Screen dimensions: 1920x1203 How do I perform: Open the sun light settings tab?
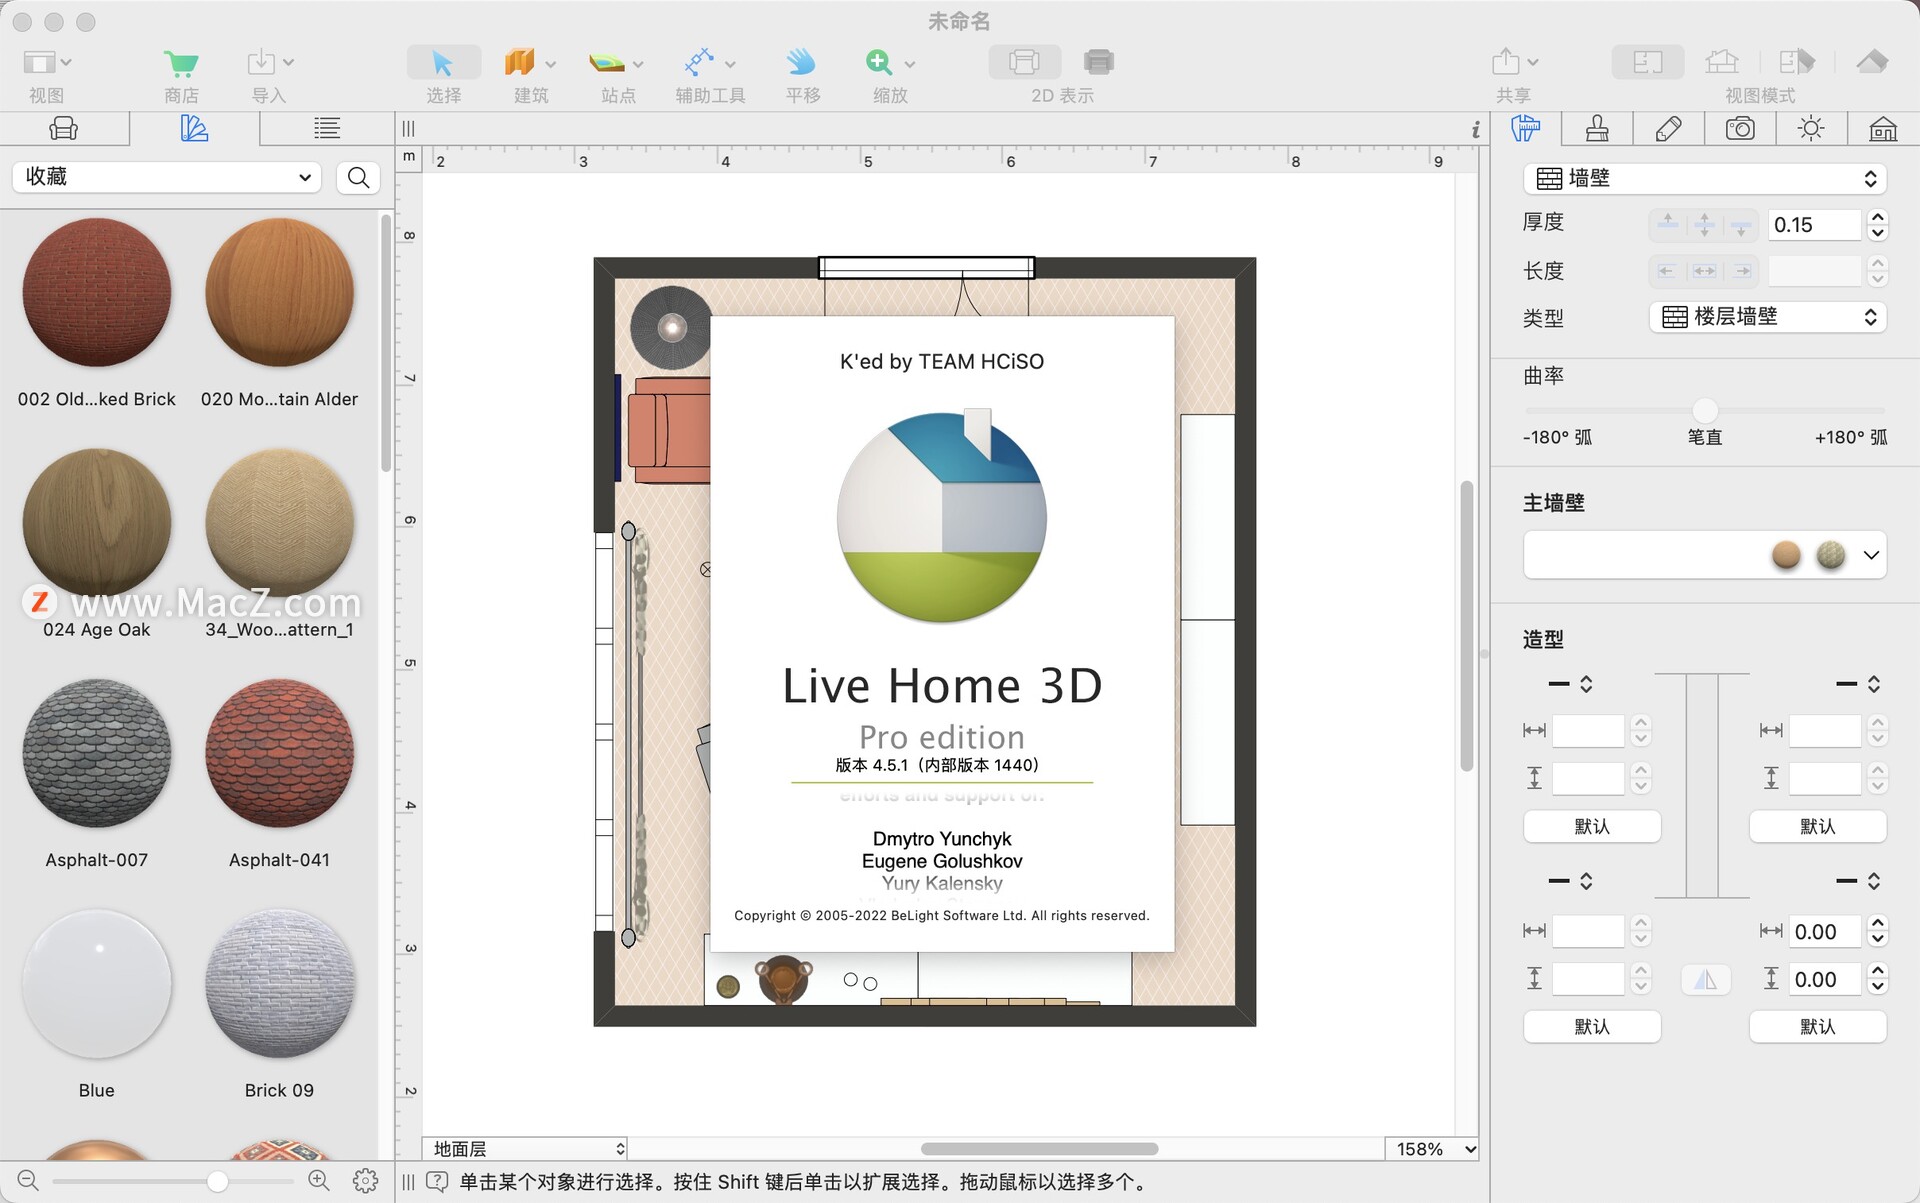tap(1811, 128)
